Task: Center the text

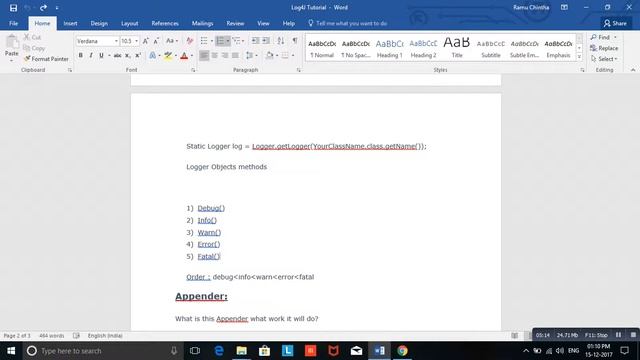Action: (x=215, y=56)
